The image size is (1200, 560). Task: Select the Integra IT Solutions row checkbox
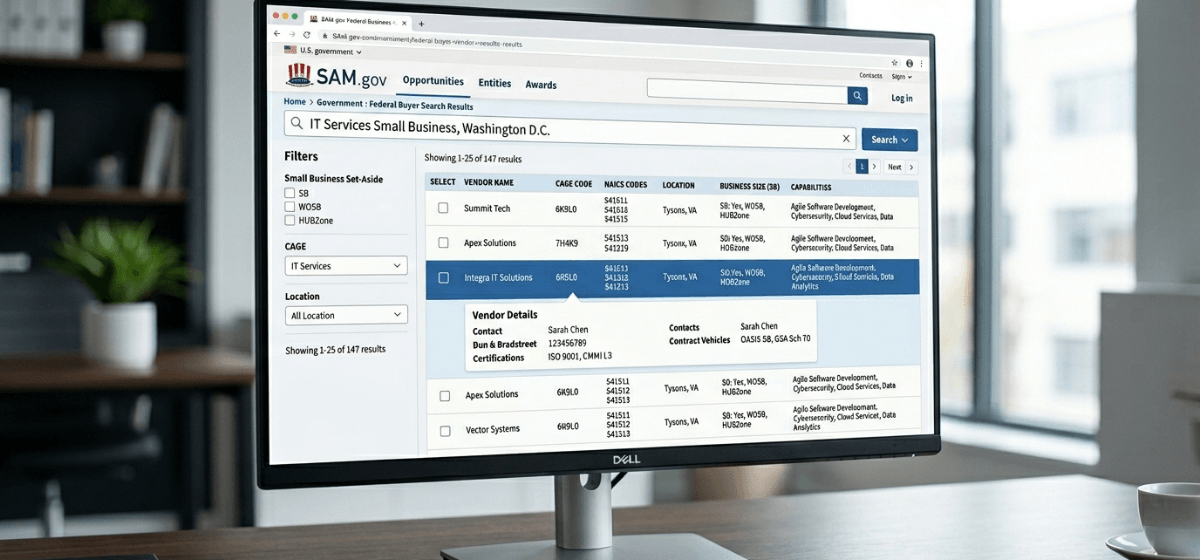point(443,278)
